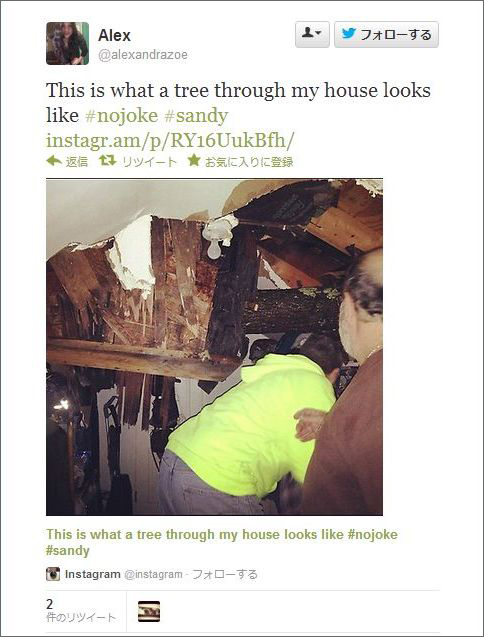484x637 pixels.
Task: Open the embedded tree damage photo
Action: (214, 347)
